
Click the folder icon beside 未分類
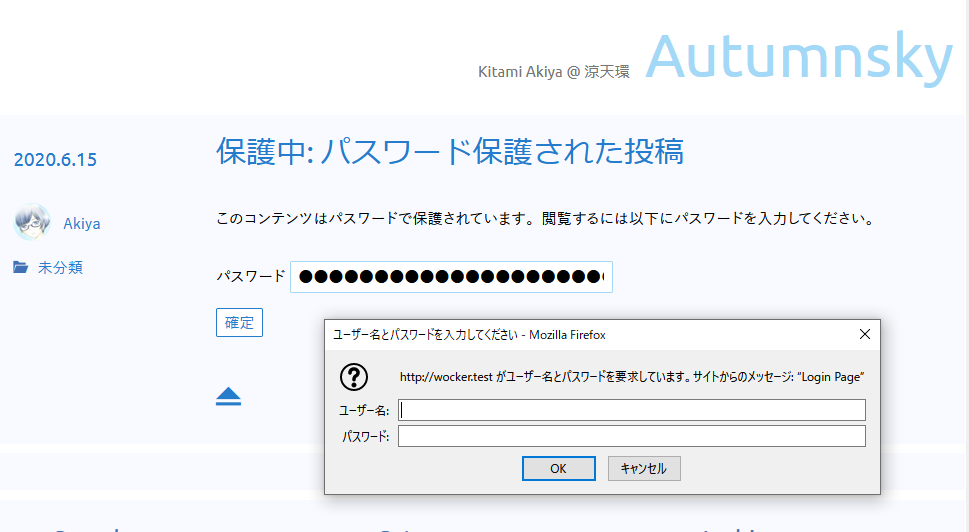pyautogui.click(x=20, y=268)
